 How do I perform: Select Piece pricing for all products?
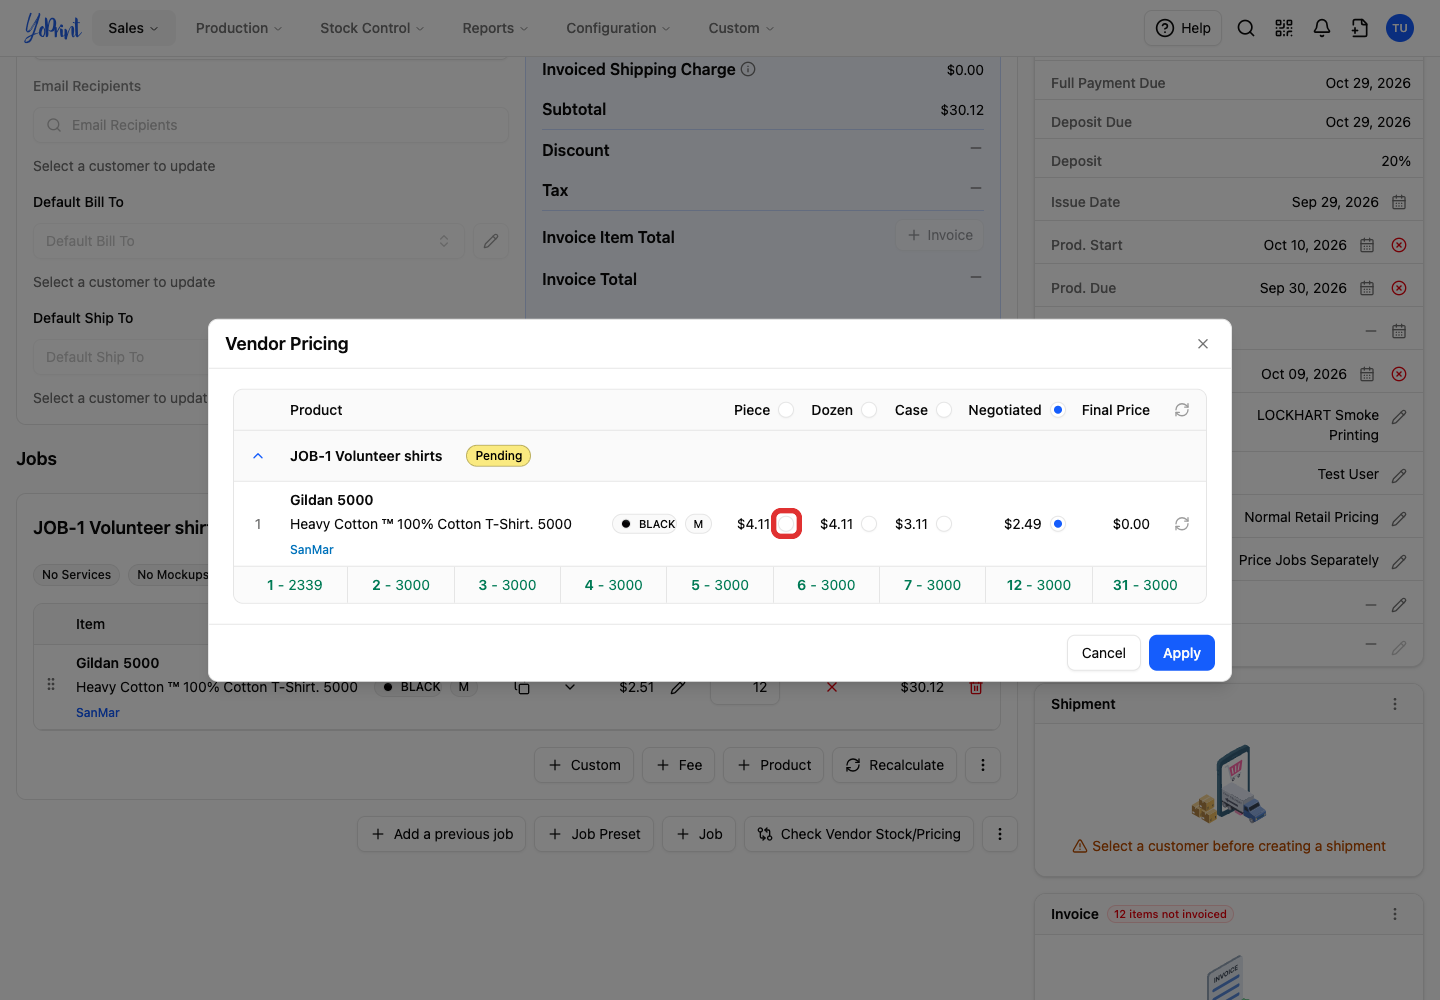pos(786,410)
